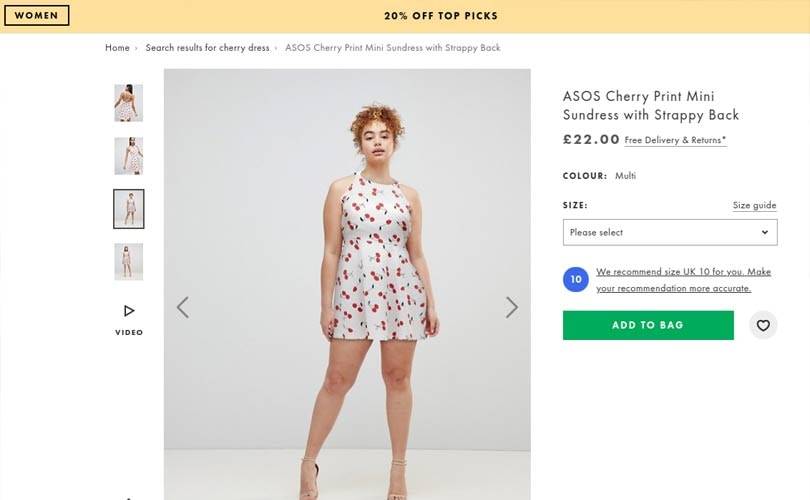
Task: Open the WOMEN section tab
Action: click(x=36, y=15)
